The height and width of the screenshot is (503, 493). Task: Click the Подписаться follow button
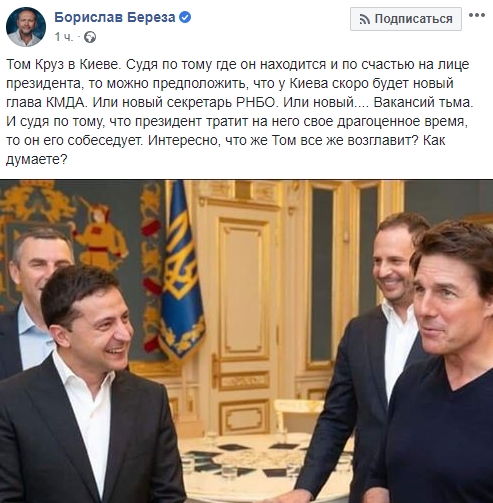point(406,19)
